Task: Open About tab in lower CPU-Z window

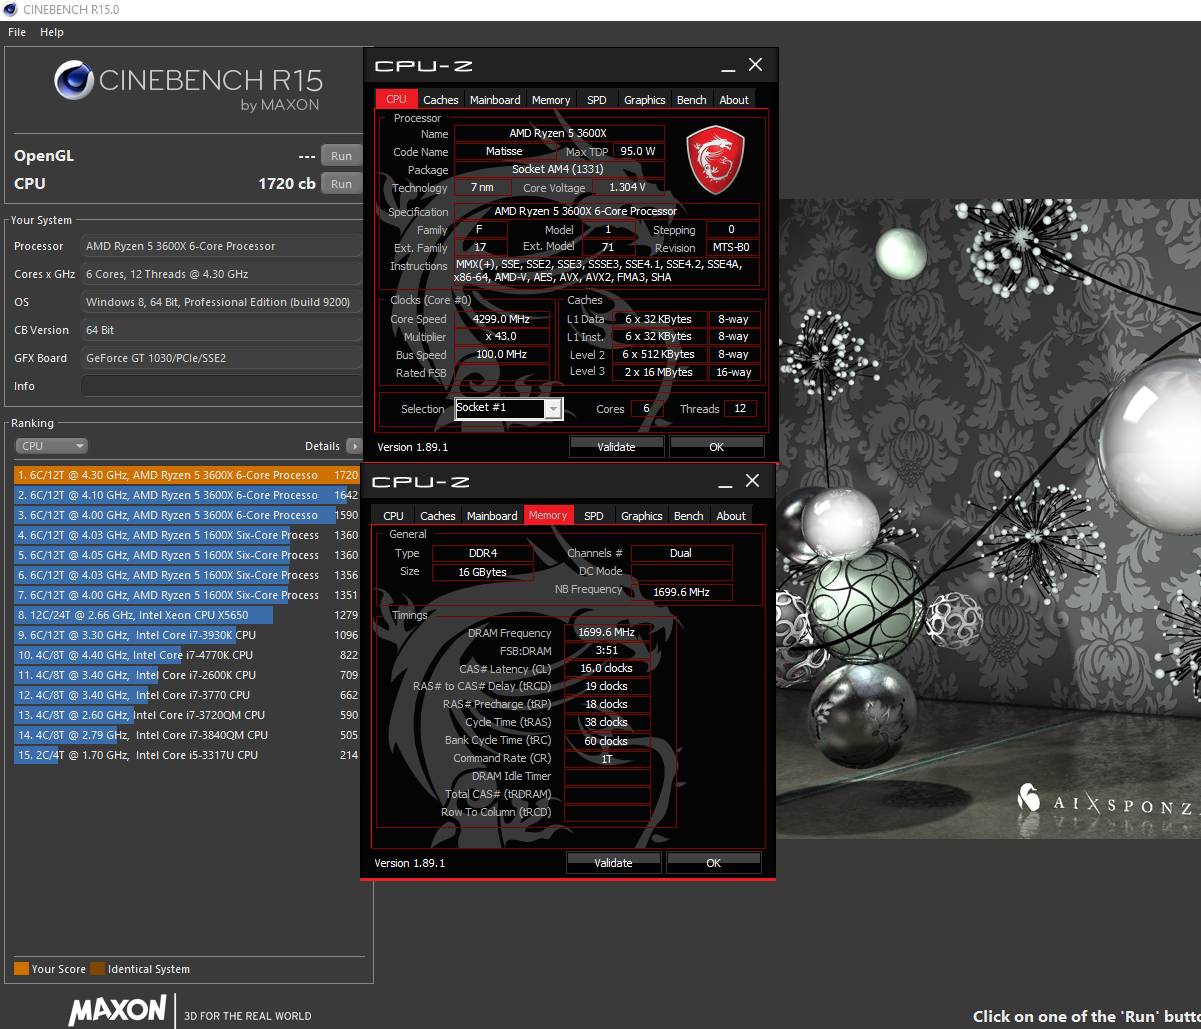Action: click(x=731, y=516)
